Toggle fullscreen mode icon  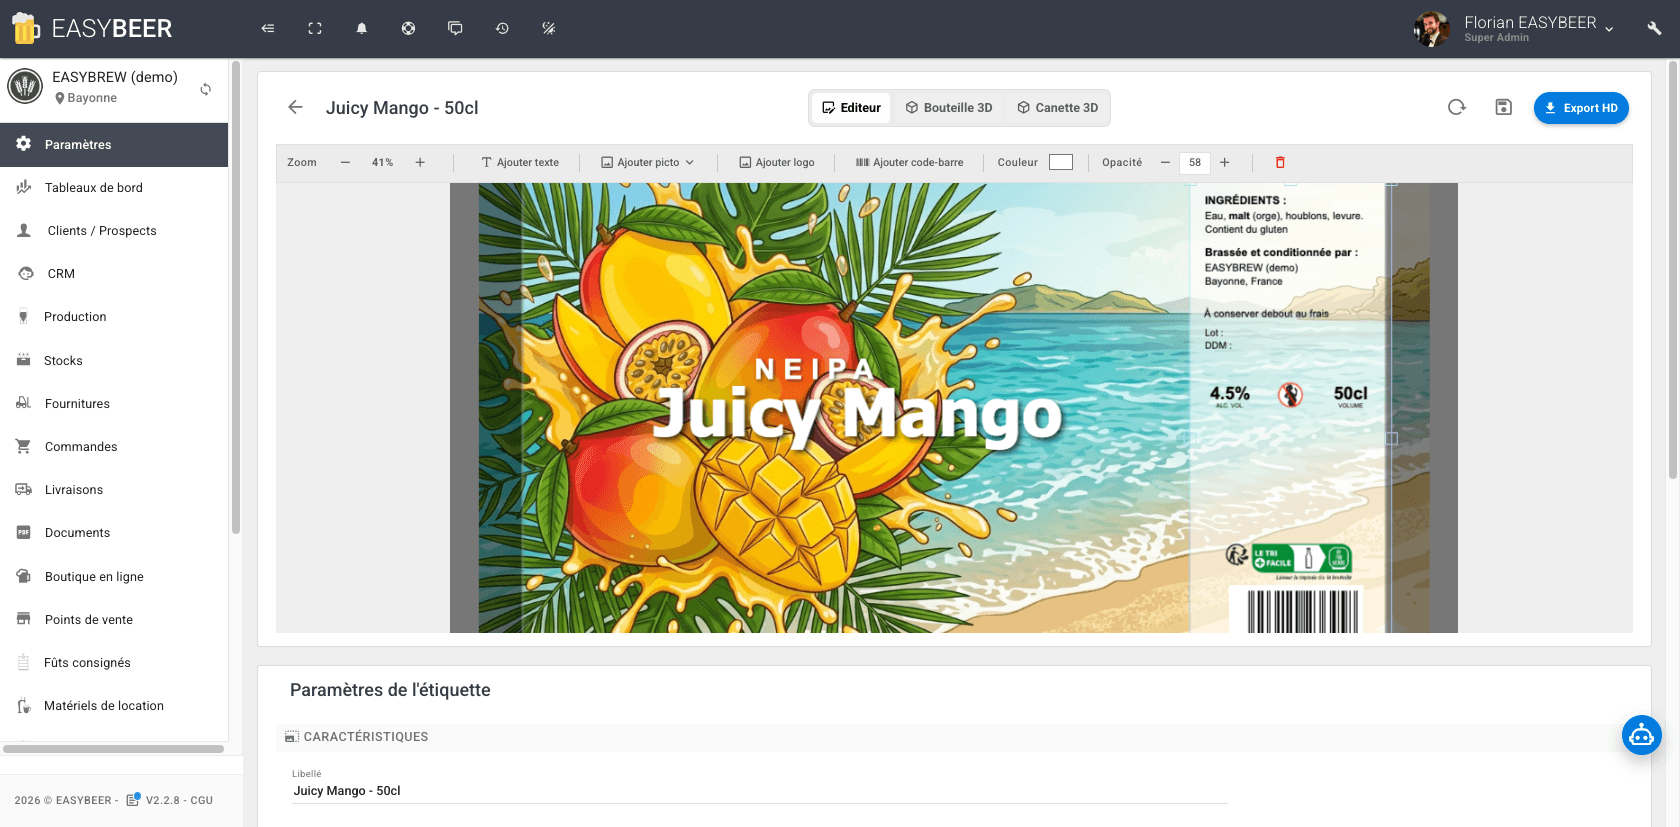coord(315,29)
